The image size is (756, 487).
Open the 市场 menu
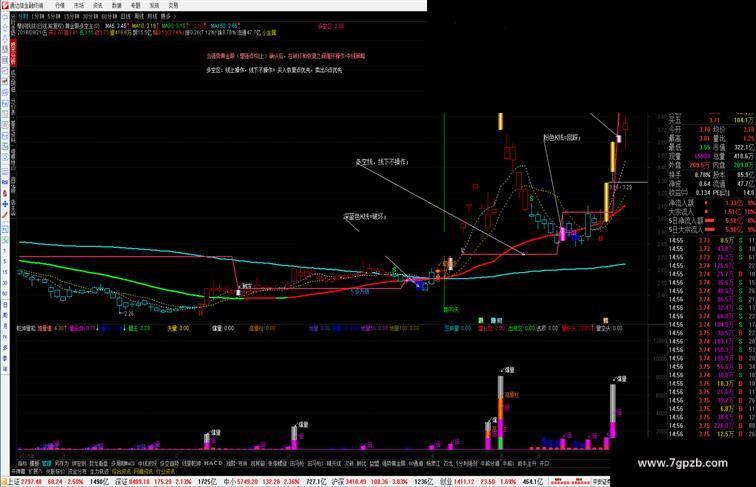point(79,5)
